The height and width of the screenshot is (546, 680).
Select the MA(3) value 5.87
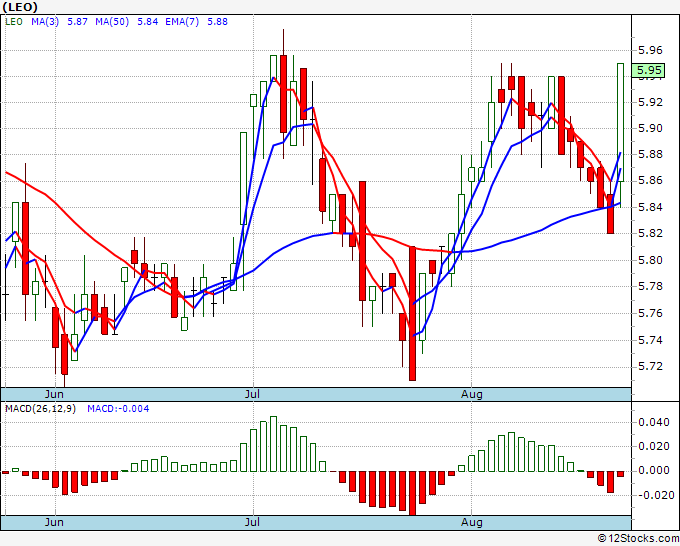point(78,22)
